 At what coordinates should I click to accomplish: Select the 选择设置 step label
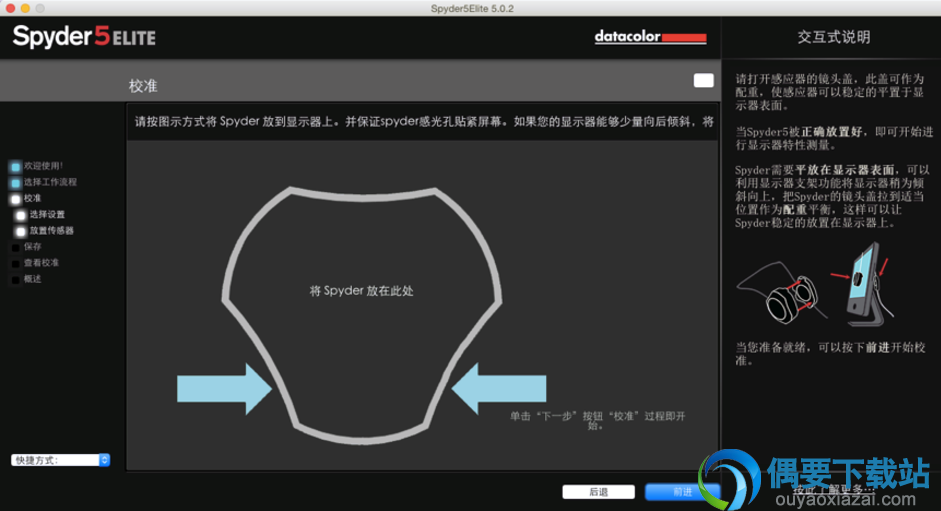[x=47, y=214]
